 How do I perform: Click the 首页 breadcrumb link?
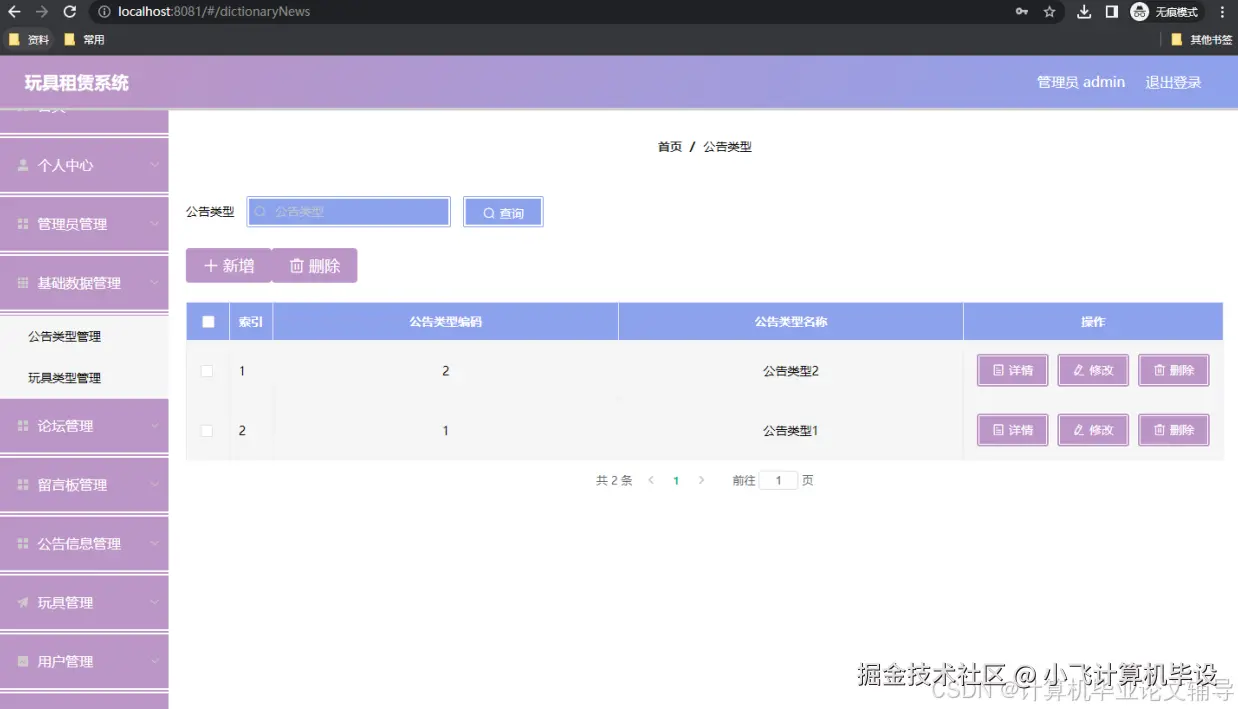670,147
